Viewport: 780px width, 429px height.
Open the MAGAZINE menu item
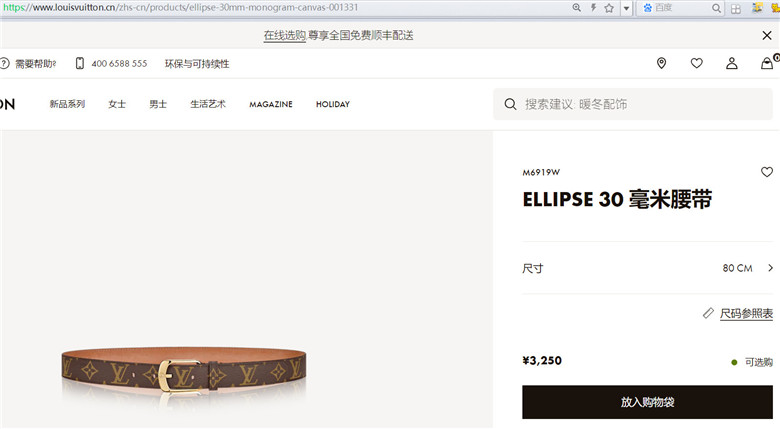(271, 104)
